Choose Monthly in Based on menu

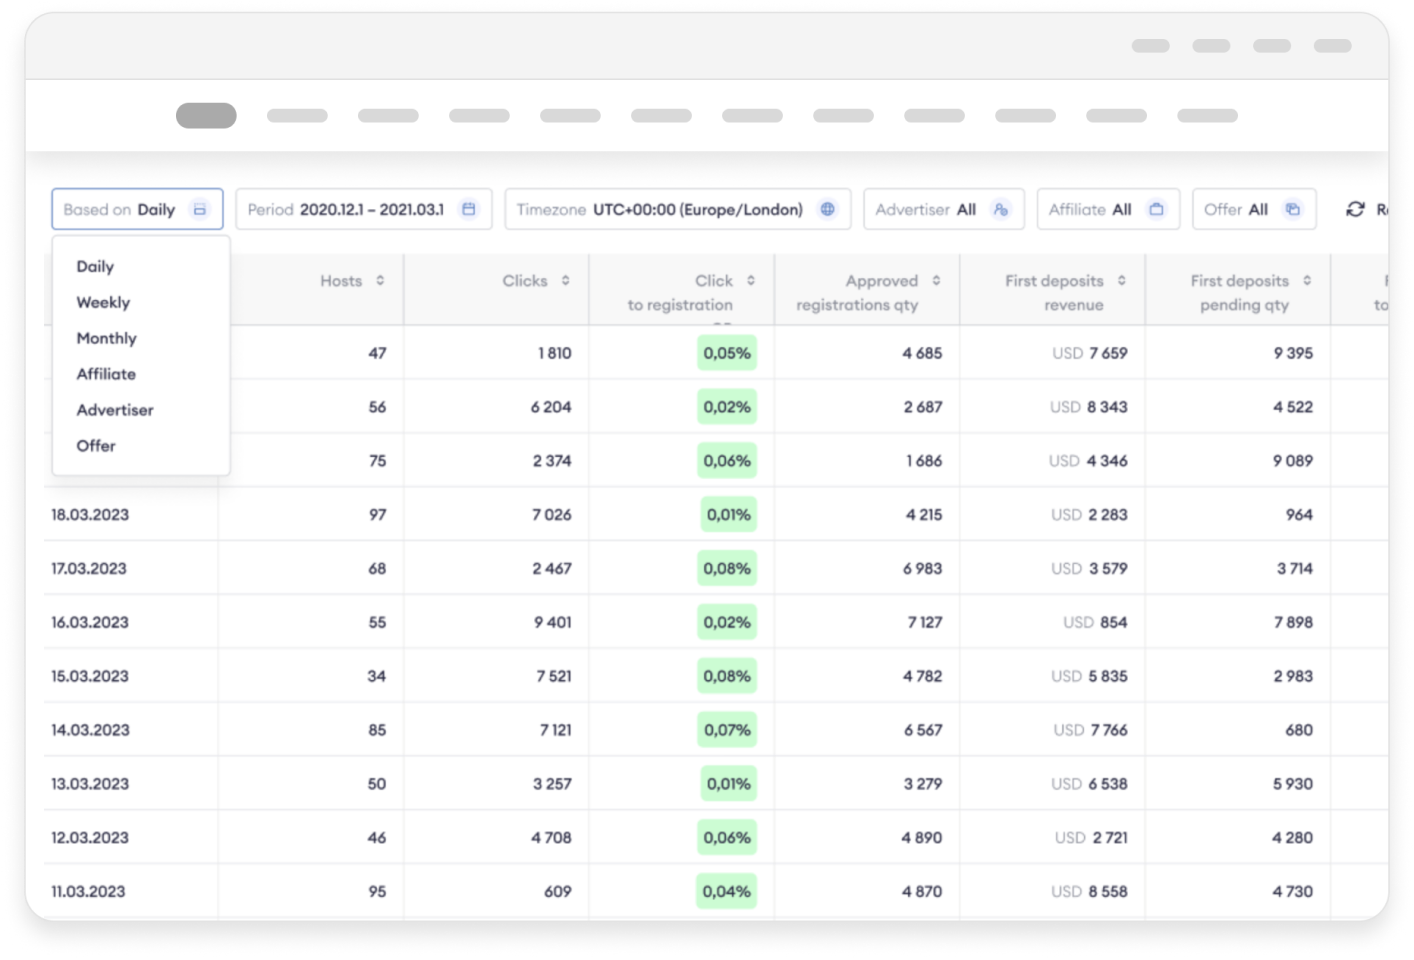click(106, 338)
